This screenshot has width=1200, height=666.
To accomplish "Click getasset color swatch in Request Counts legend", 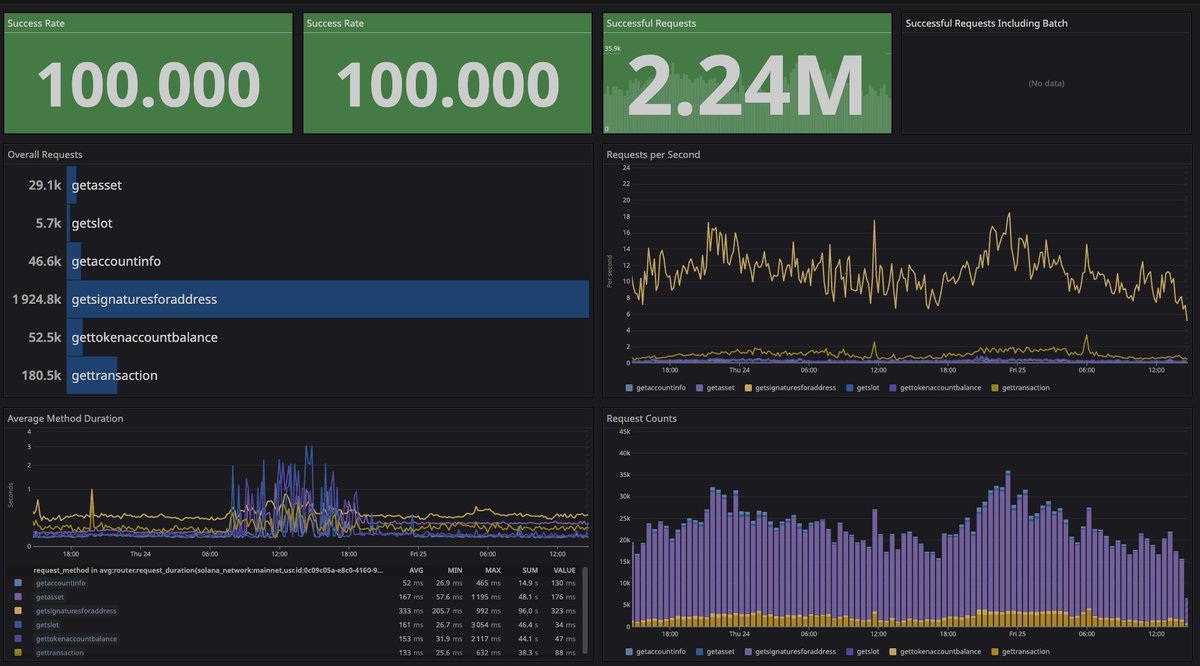I will 701,653.
